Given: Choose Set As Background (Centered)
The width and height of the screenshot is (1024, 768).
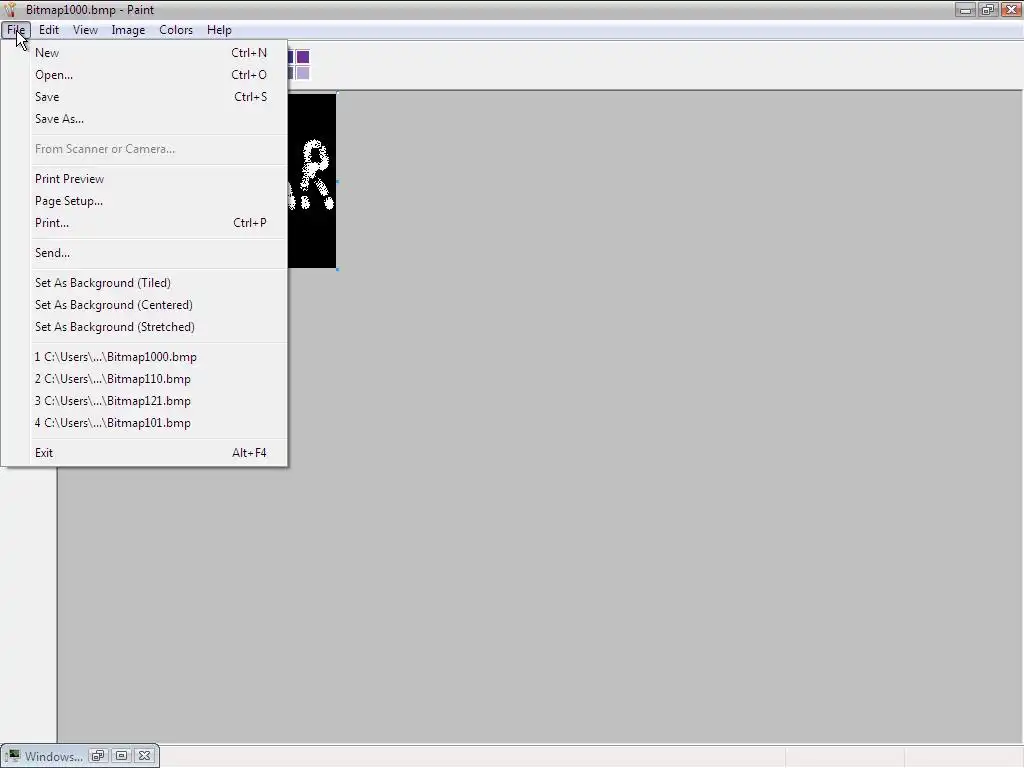Looking at the screenshot, I should tap(145, 305).
